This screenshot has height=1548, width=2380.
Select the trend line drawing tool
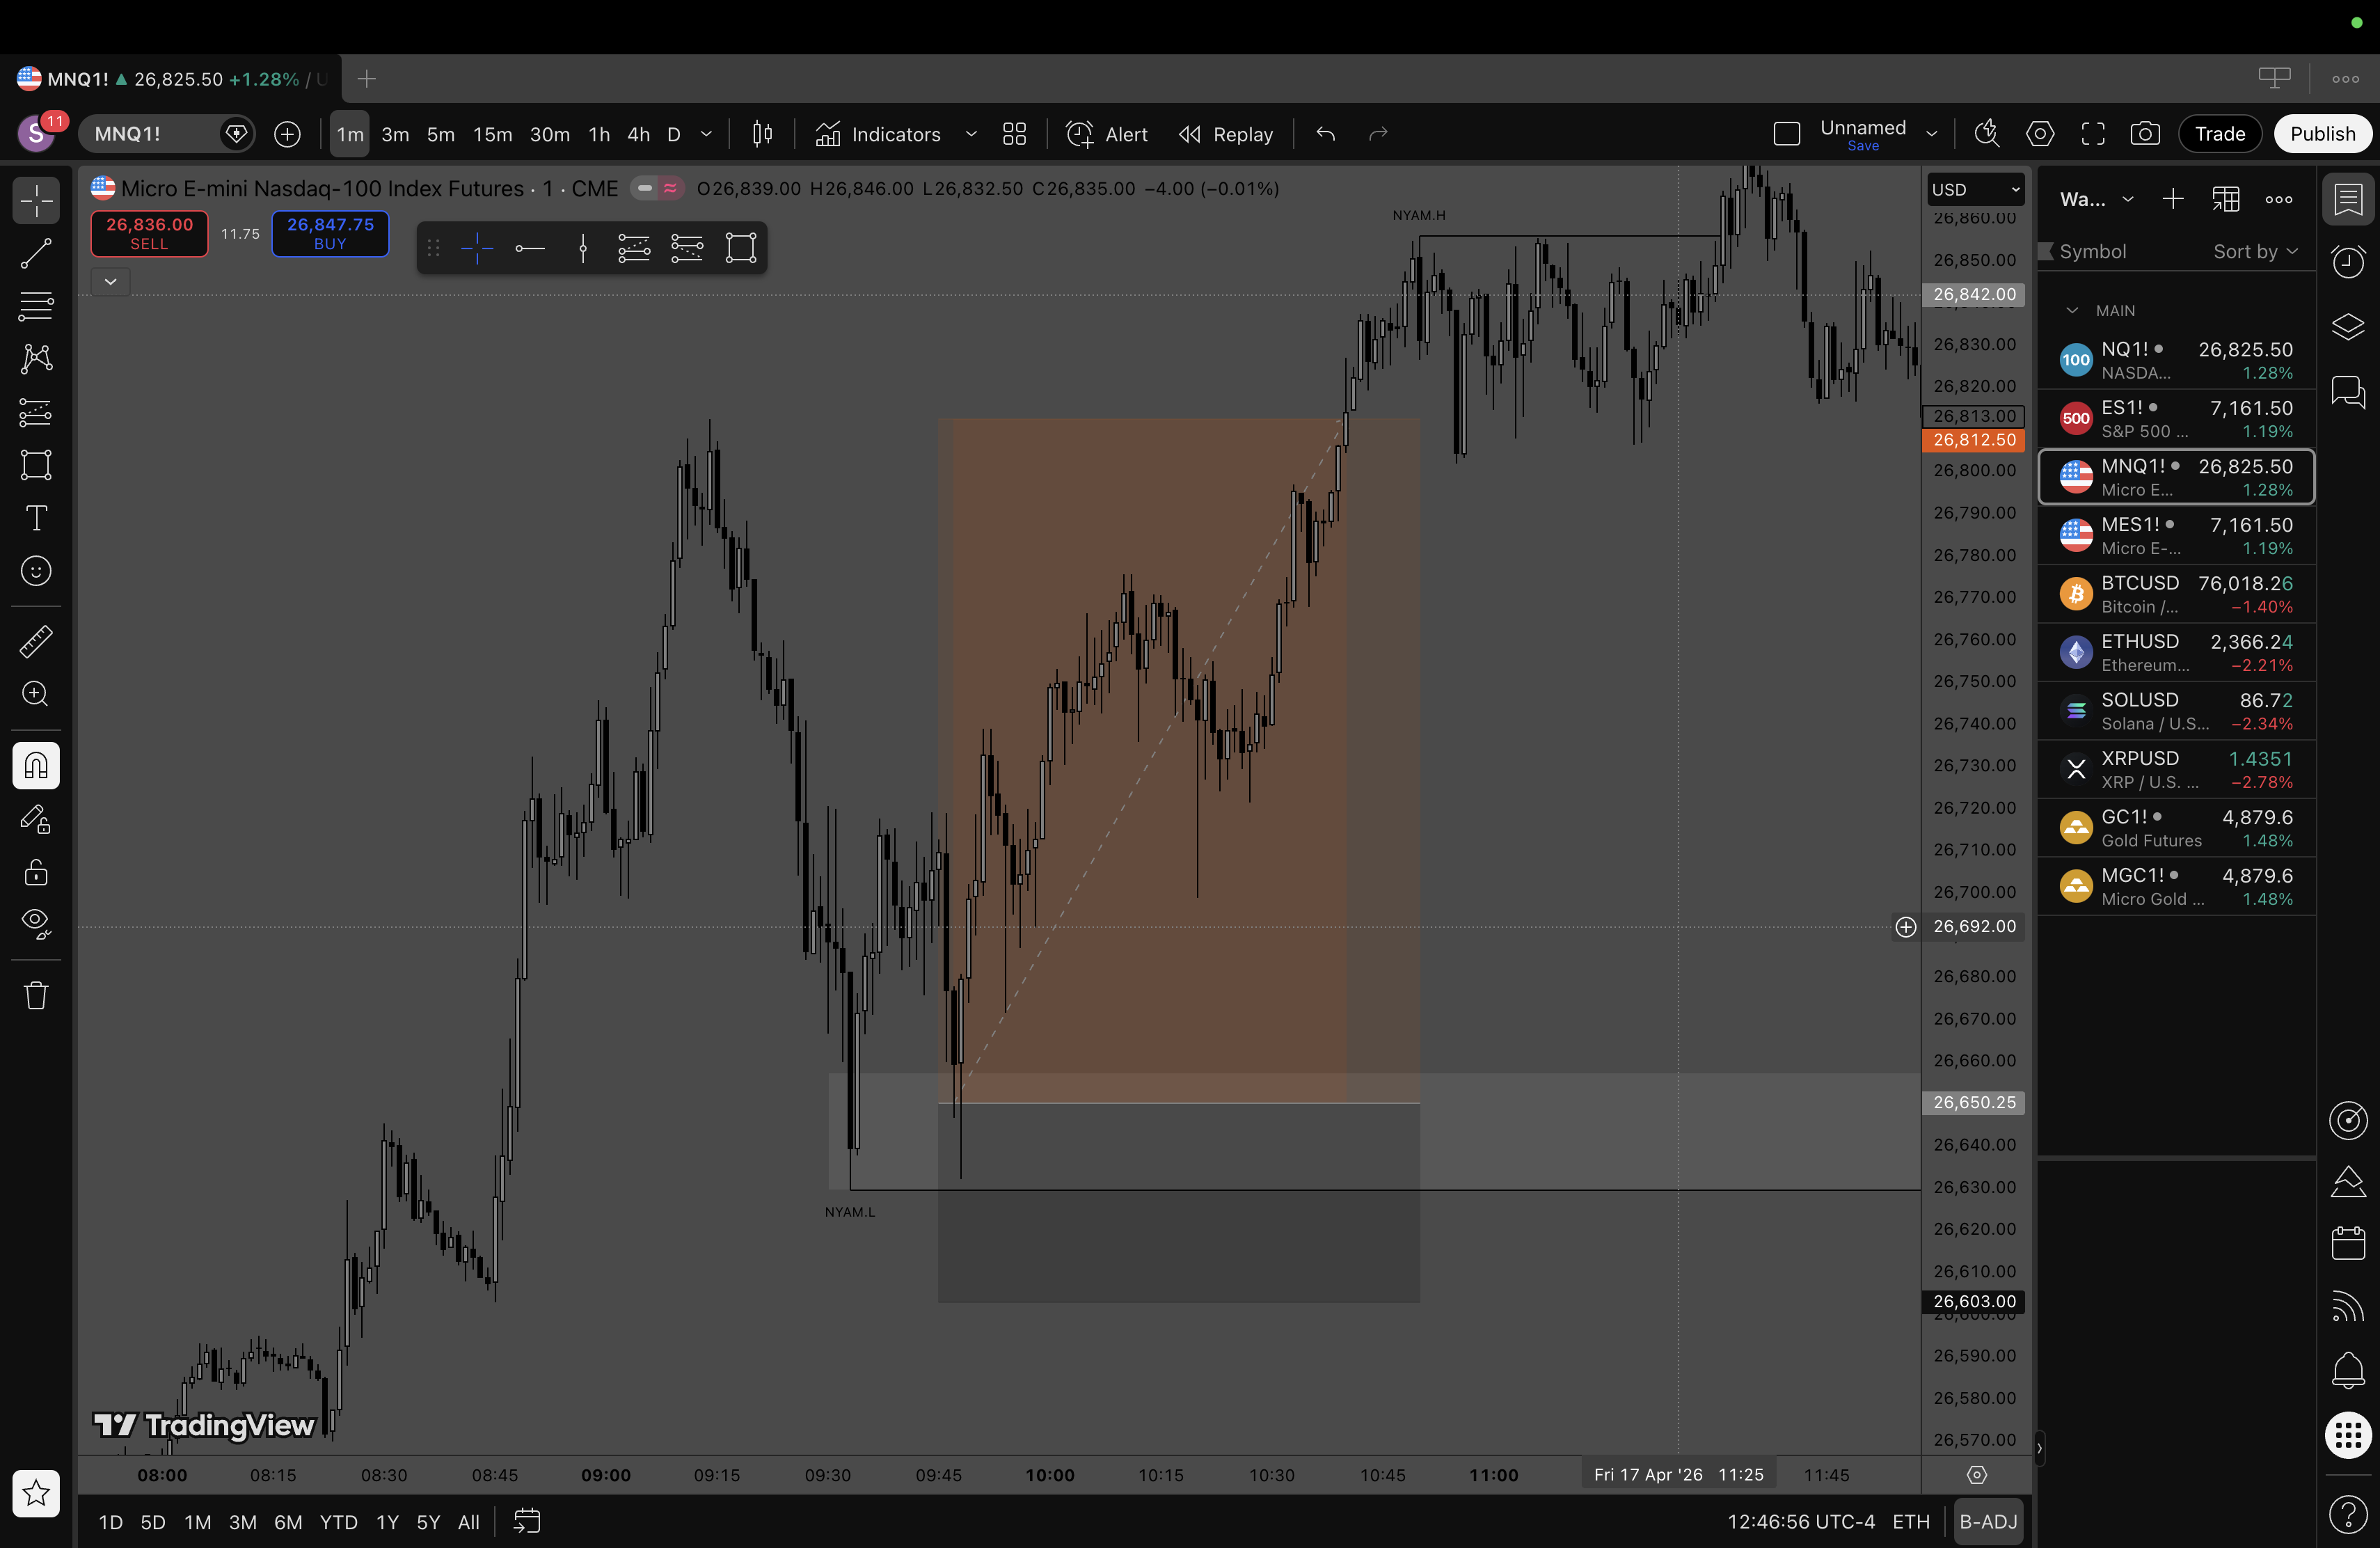click(x=36, y=254)
